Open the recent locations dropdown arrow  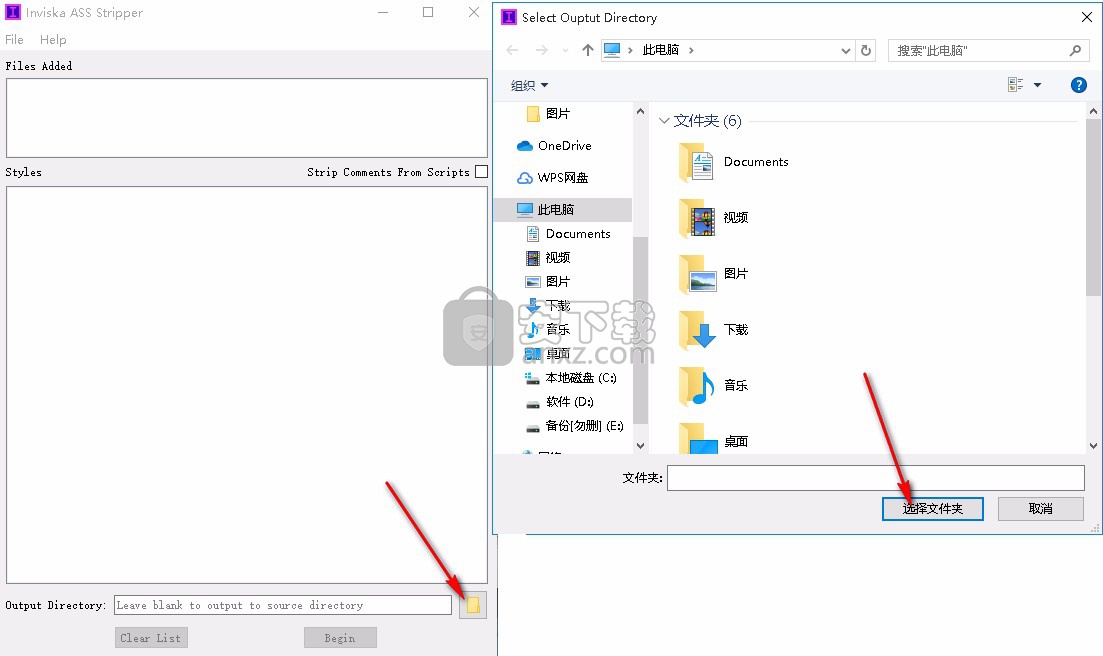tap(565, 51)
